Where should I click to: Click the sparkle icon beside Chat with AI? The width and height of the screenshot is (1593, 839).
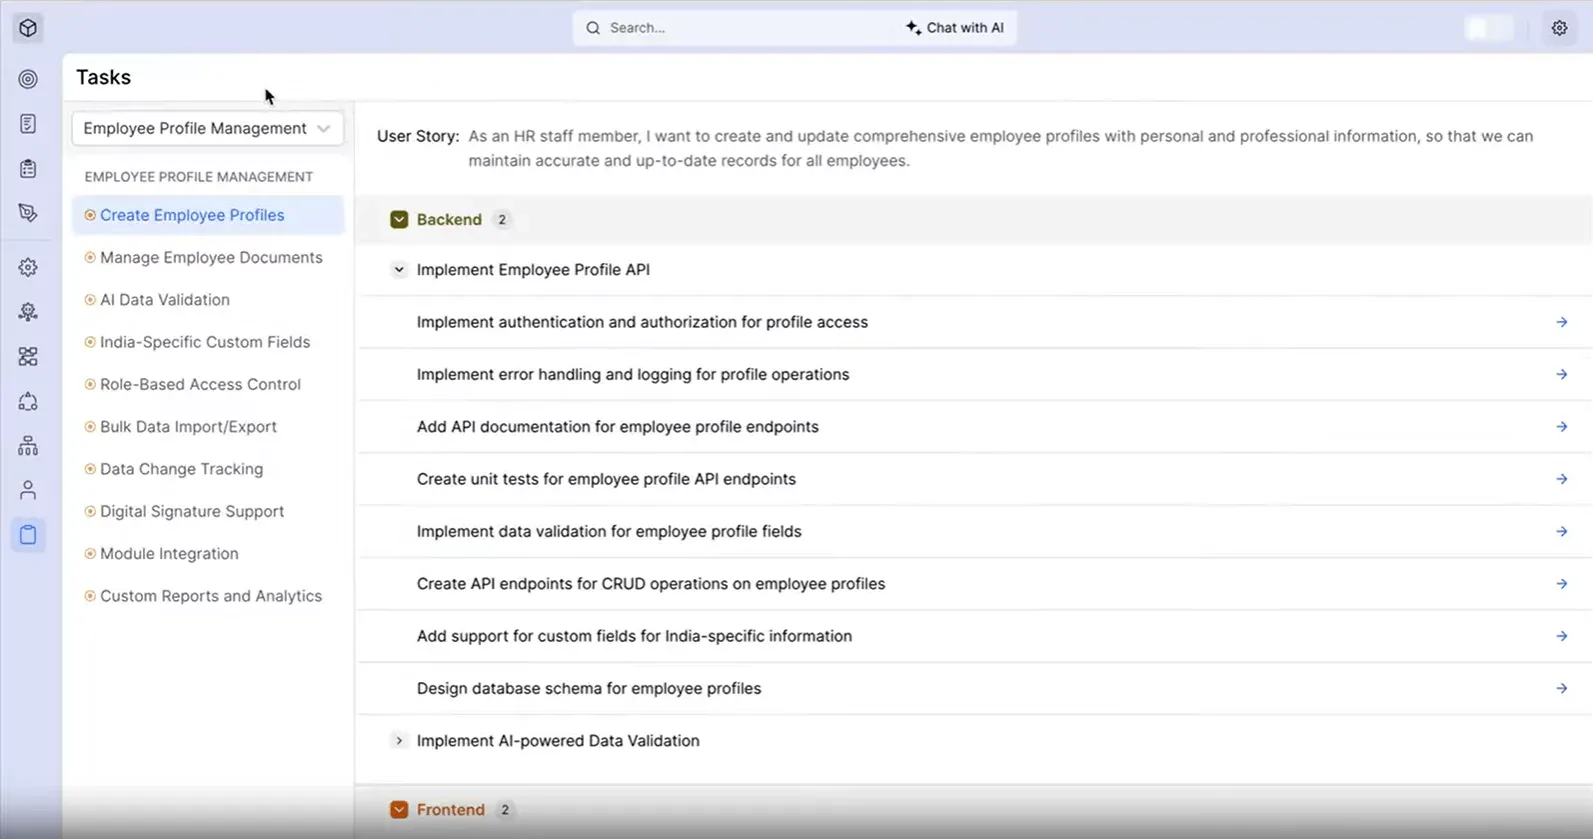tap(913, 28)
